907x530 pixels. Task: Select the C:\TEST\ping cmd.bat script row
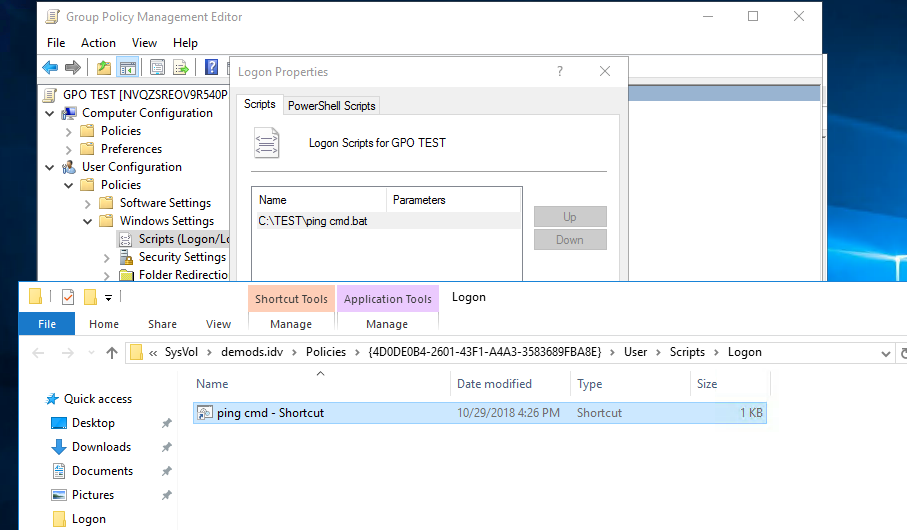click(388, 221)
